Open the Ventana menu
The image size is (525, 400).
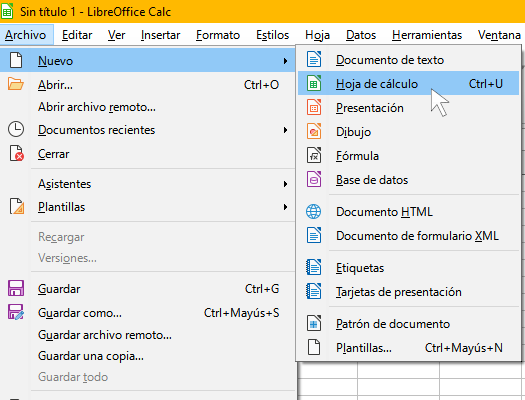pyautogui.click(x=499, y=35)
